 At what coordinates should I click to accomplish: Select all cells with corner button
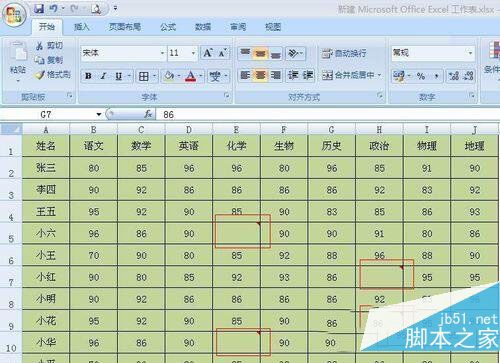coord(11,129)
